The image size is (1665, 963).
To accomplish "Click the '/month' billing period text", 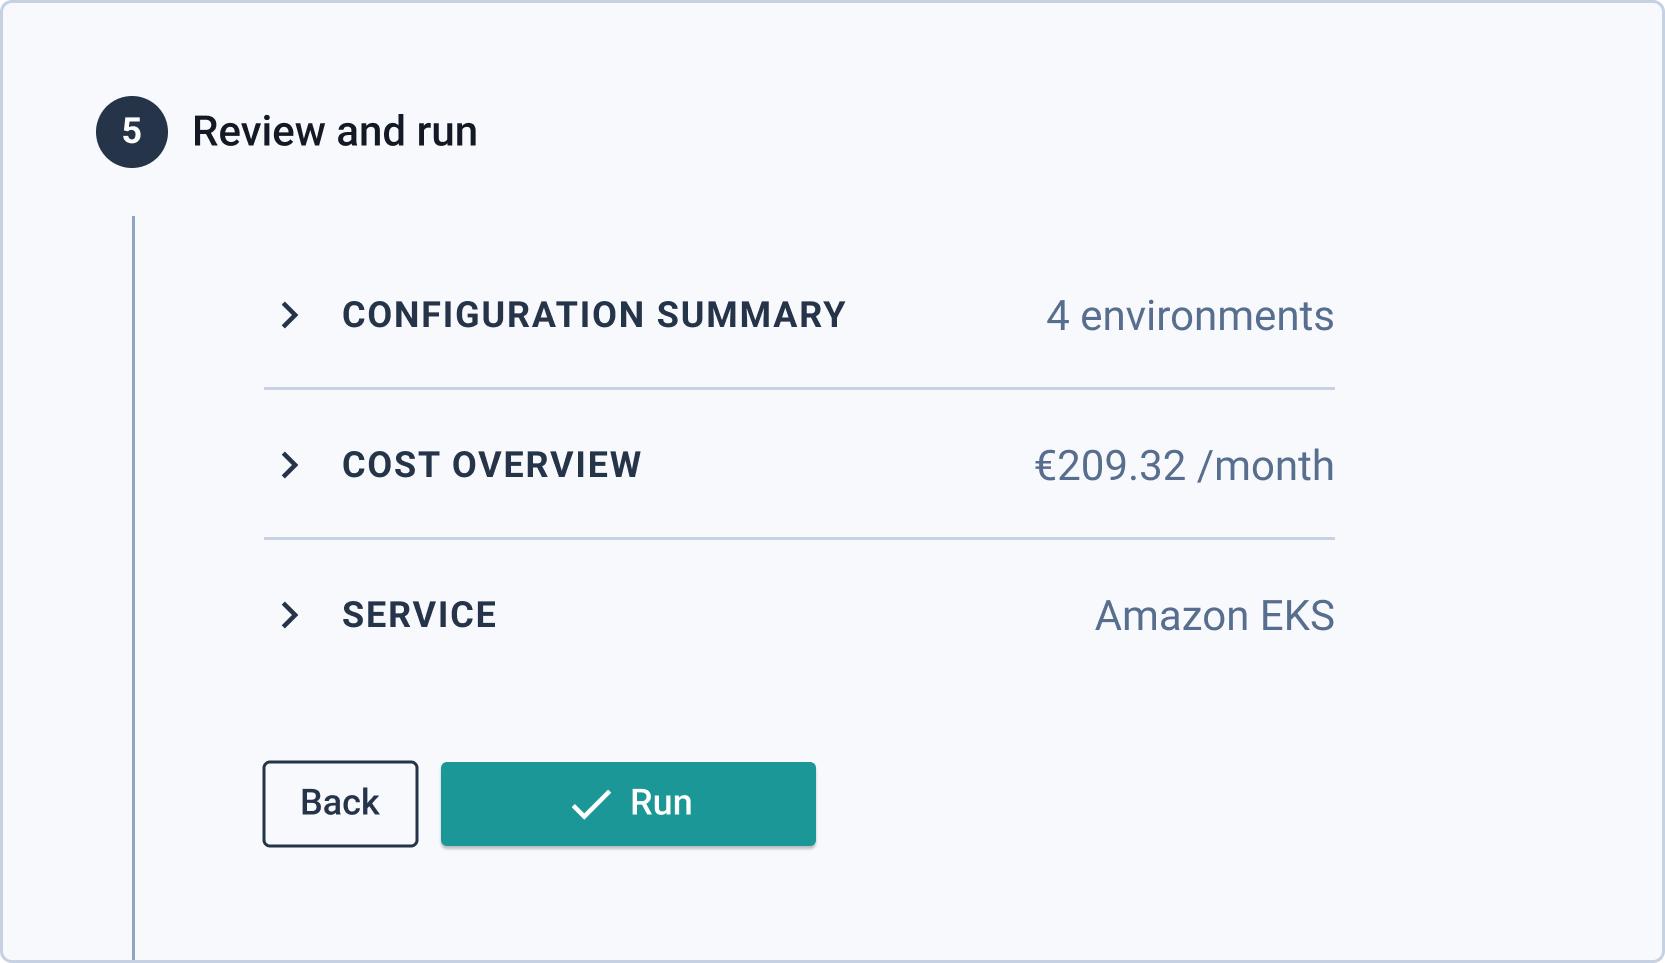I will click(1266, 466).
